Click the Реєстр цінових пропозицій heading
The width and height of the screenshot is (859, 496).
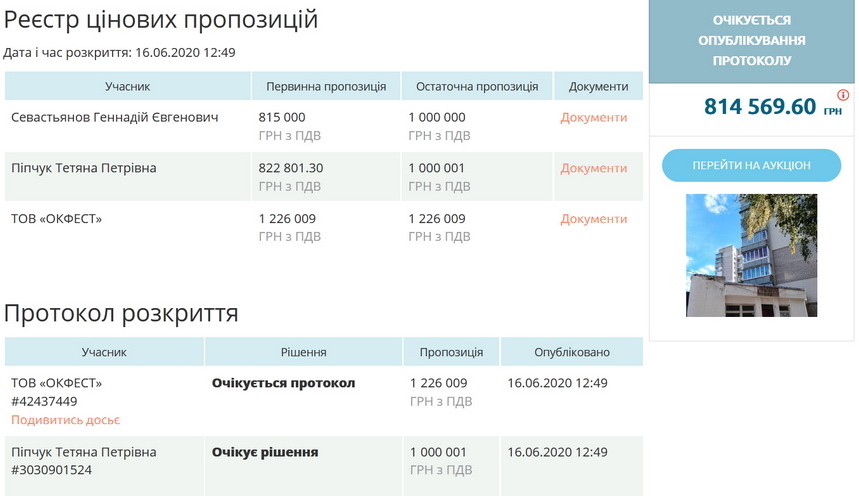click(x=161, y=18)
